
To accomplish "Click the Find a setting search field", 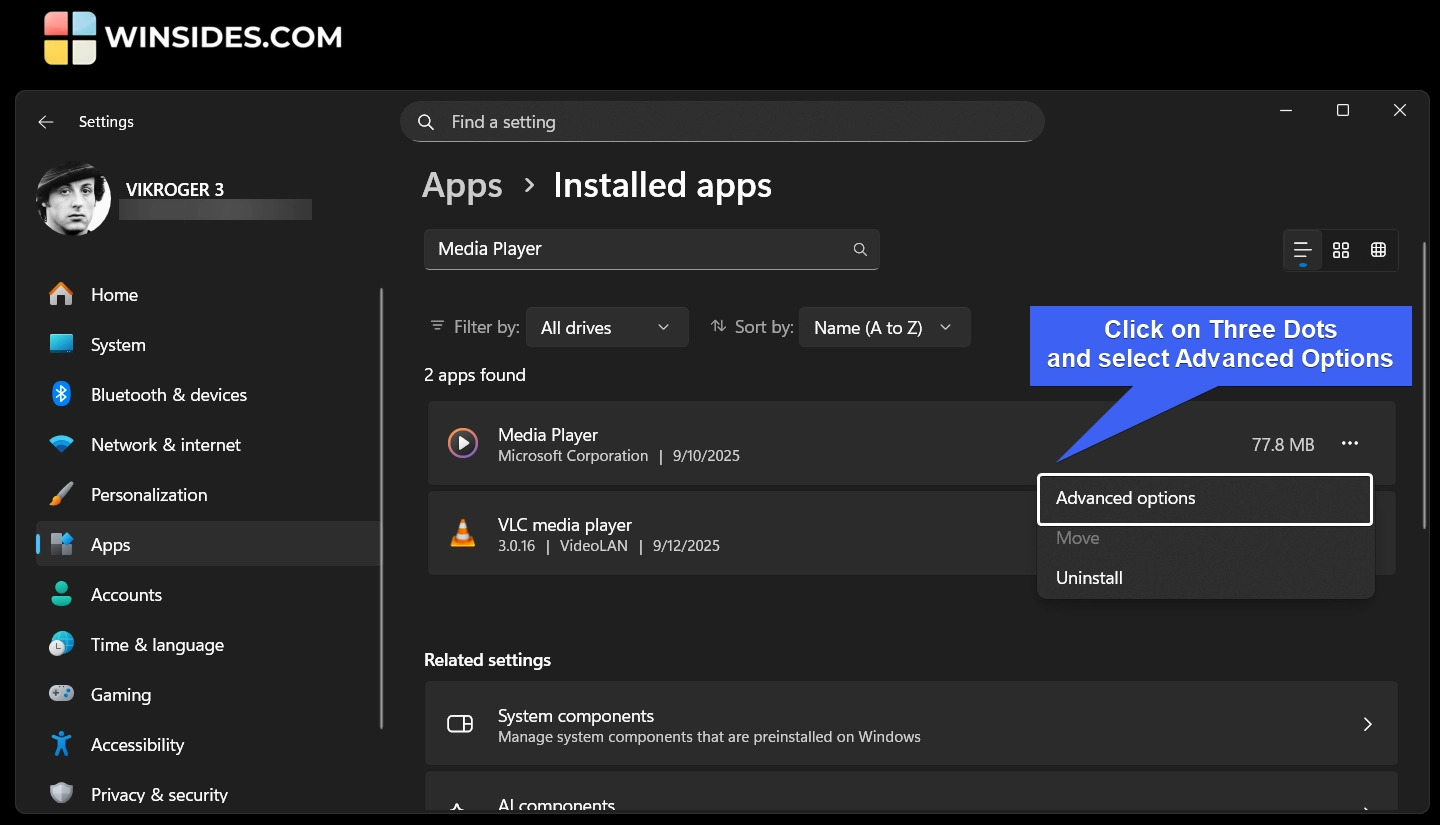I will coord(722,122).
